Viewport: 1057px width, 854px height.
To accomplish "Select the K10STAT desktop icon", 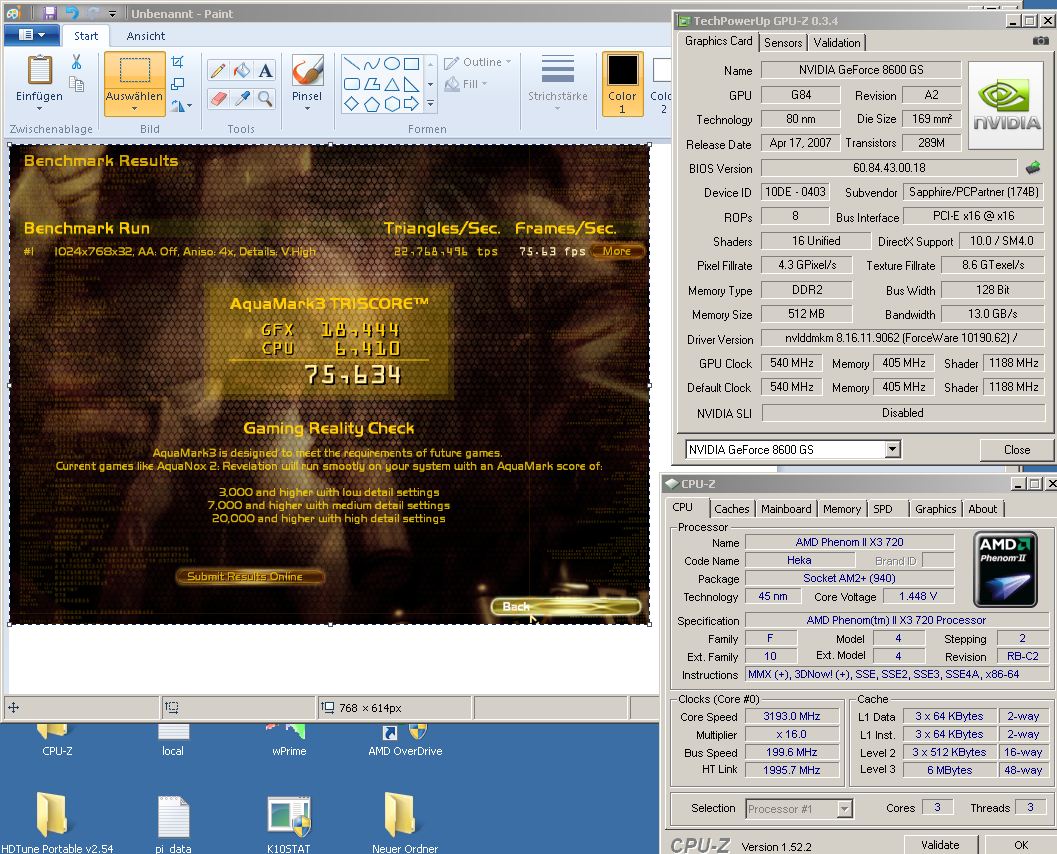I will pos(289,825).
